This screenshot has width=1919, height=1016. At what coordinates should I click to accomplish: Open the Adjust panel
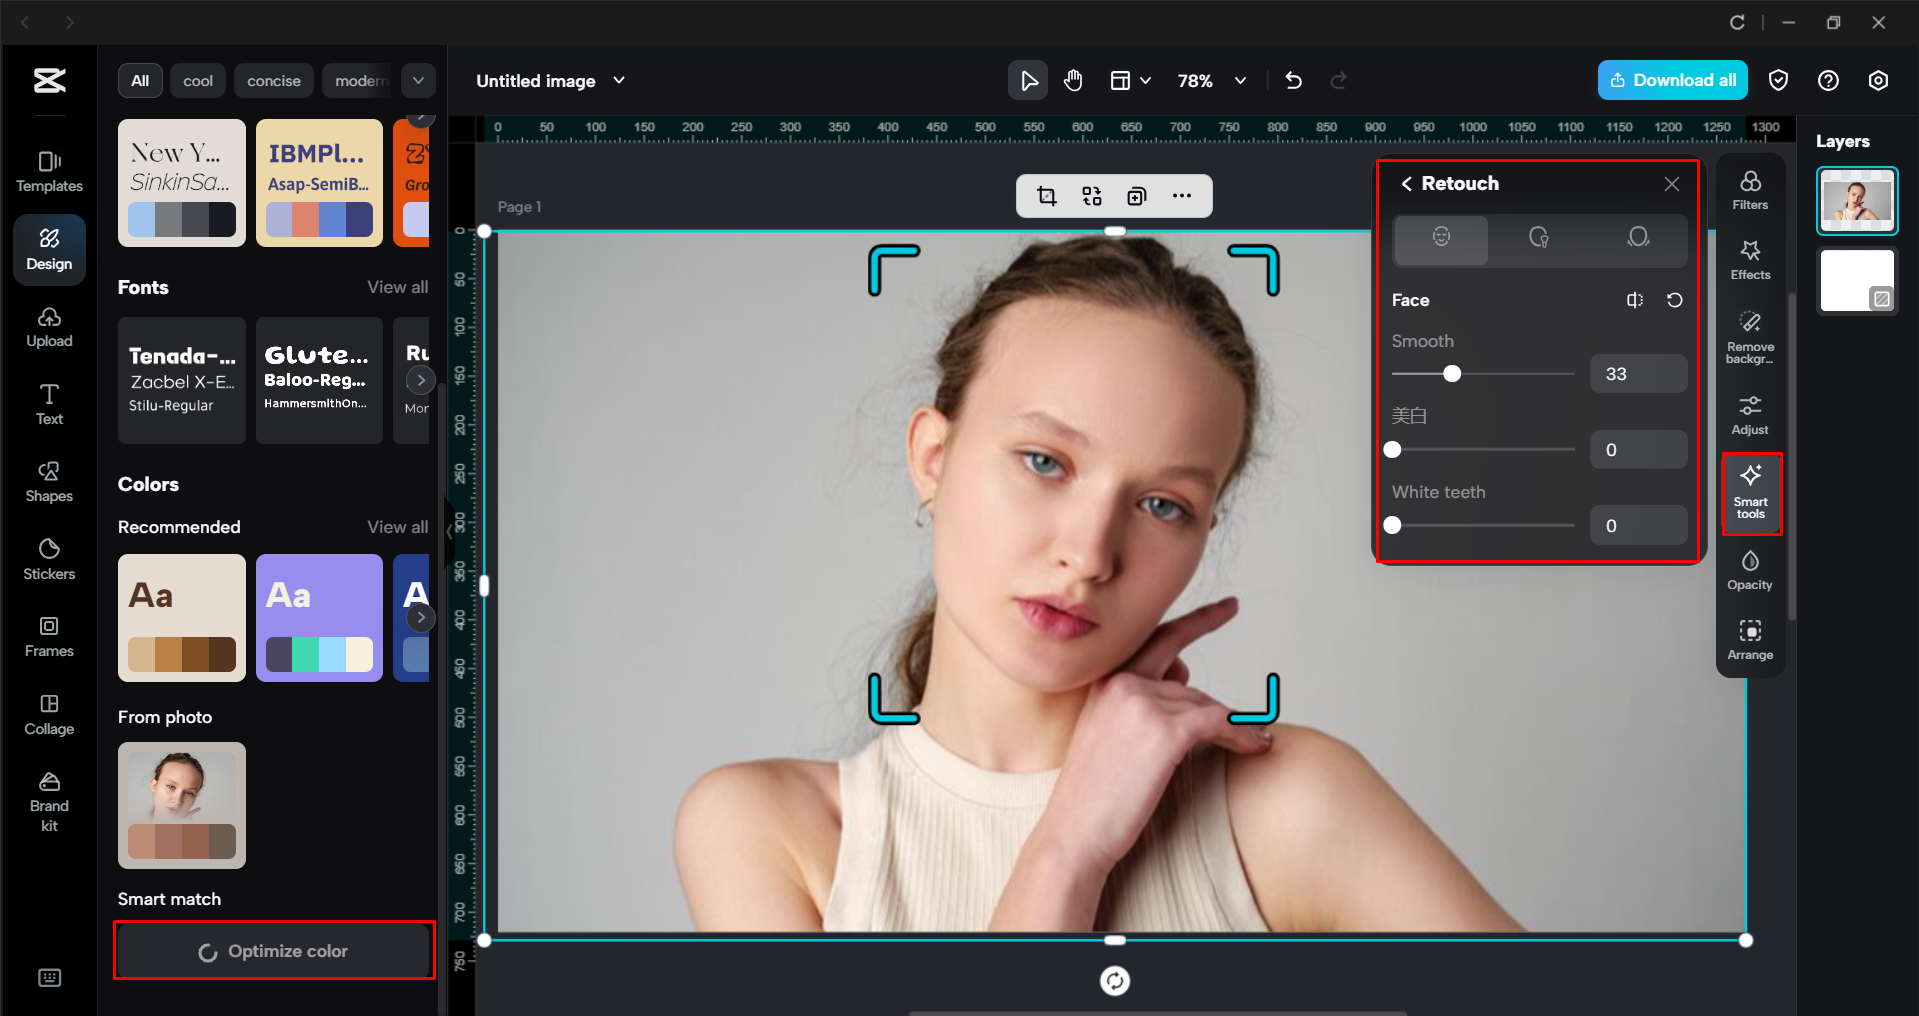pos(1749,413)
